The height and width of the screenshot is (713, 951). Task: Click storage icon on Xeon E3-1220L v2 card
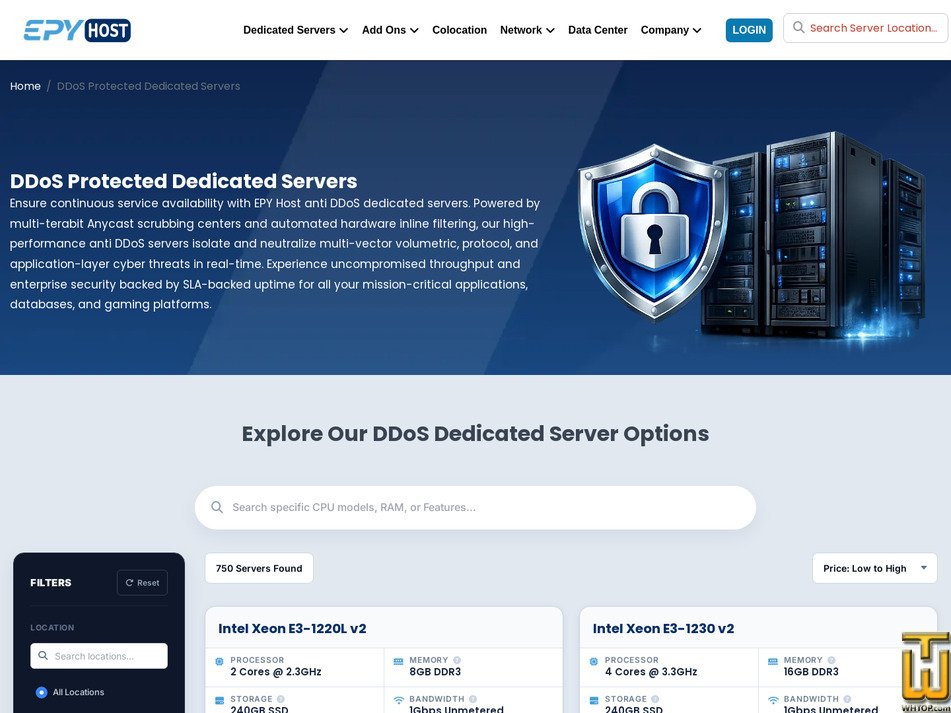point(220,700)
